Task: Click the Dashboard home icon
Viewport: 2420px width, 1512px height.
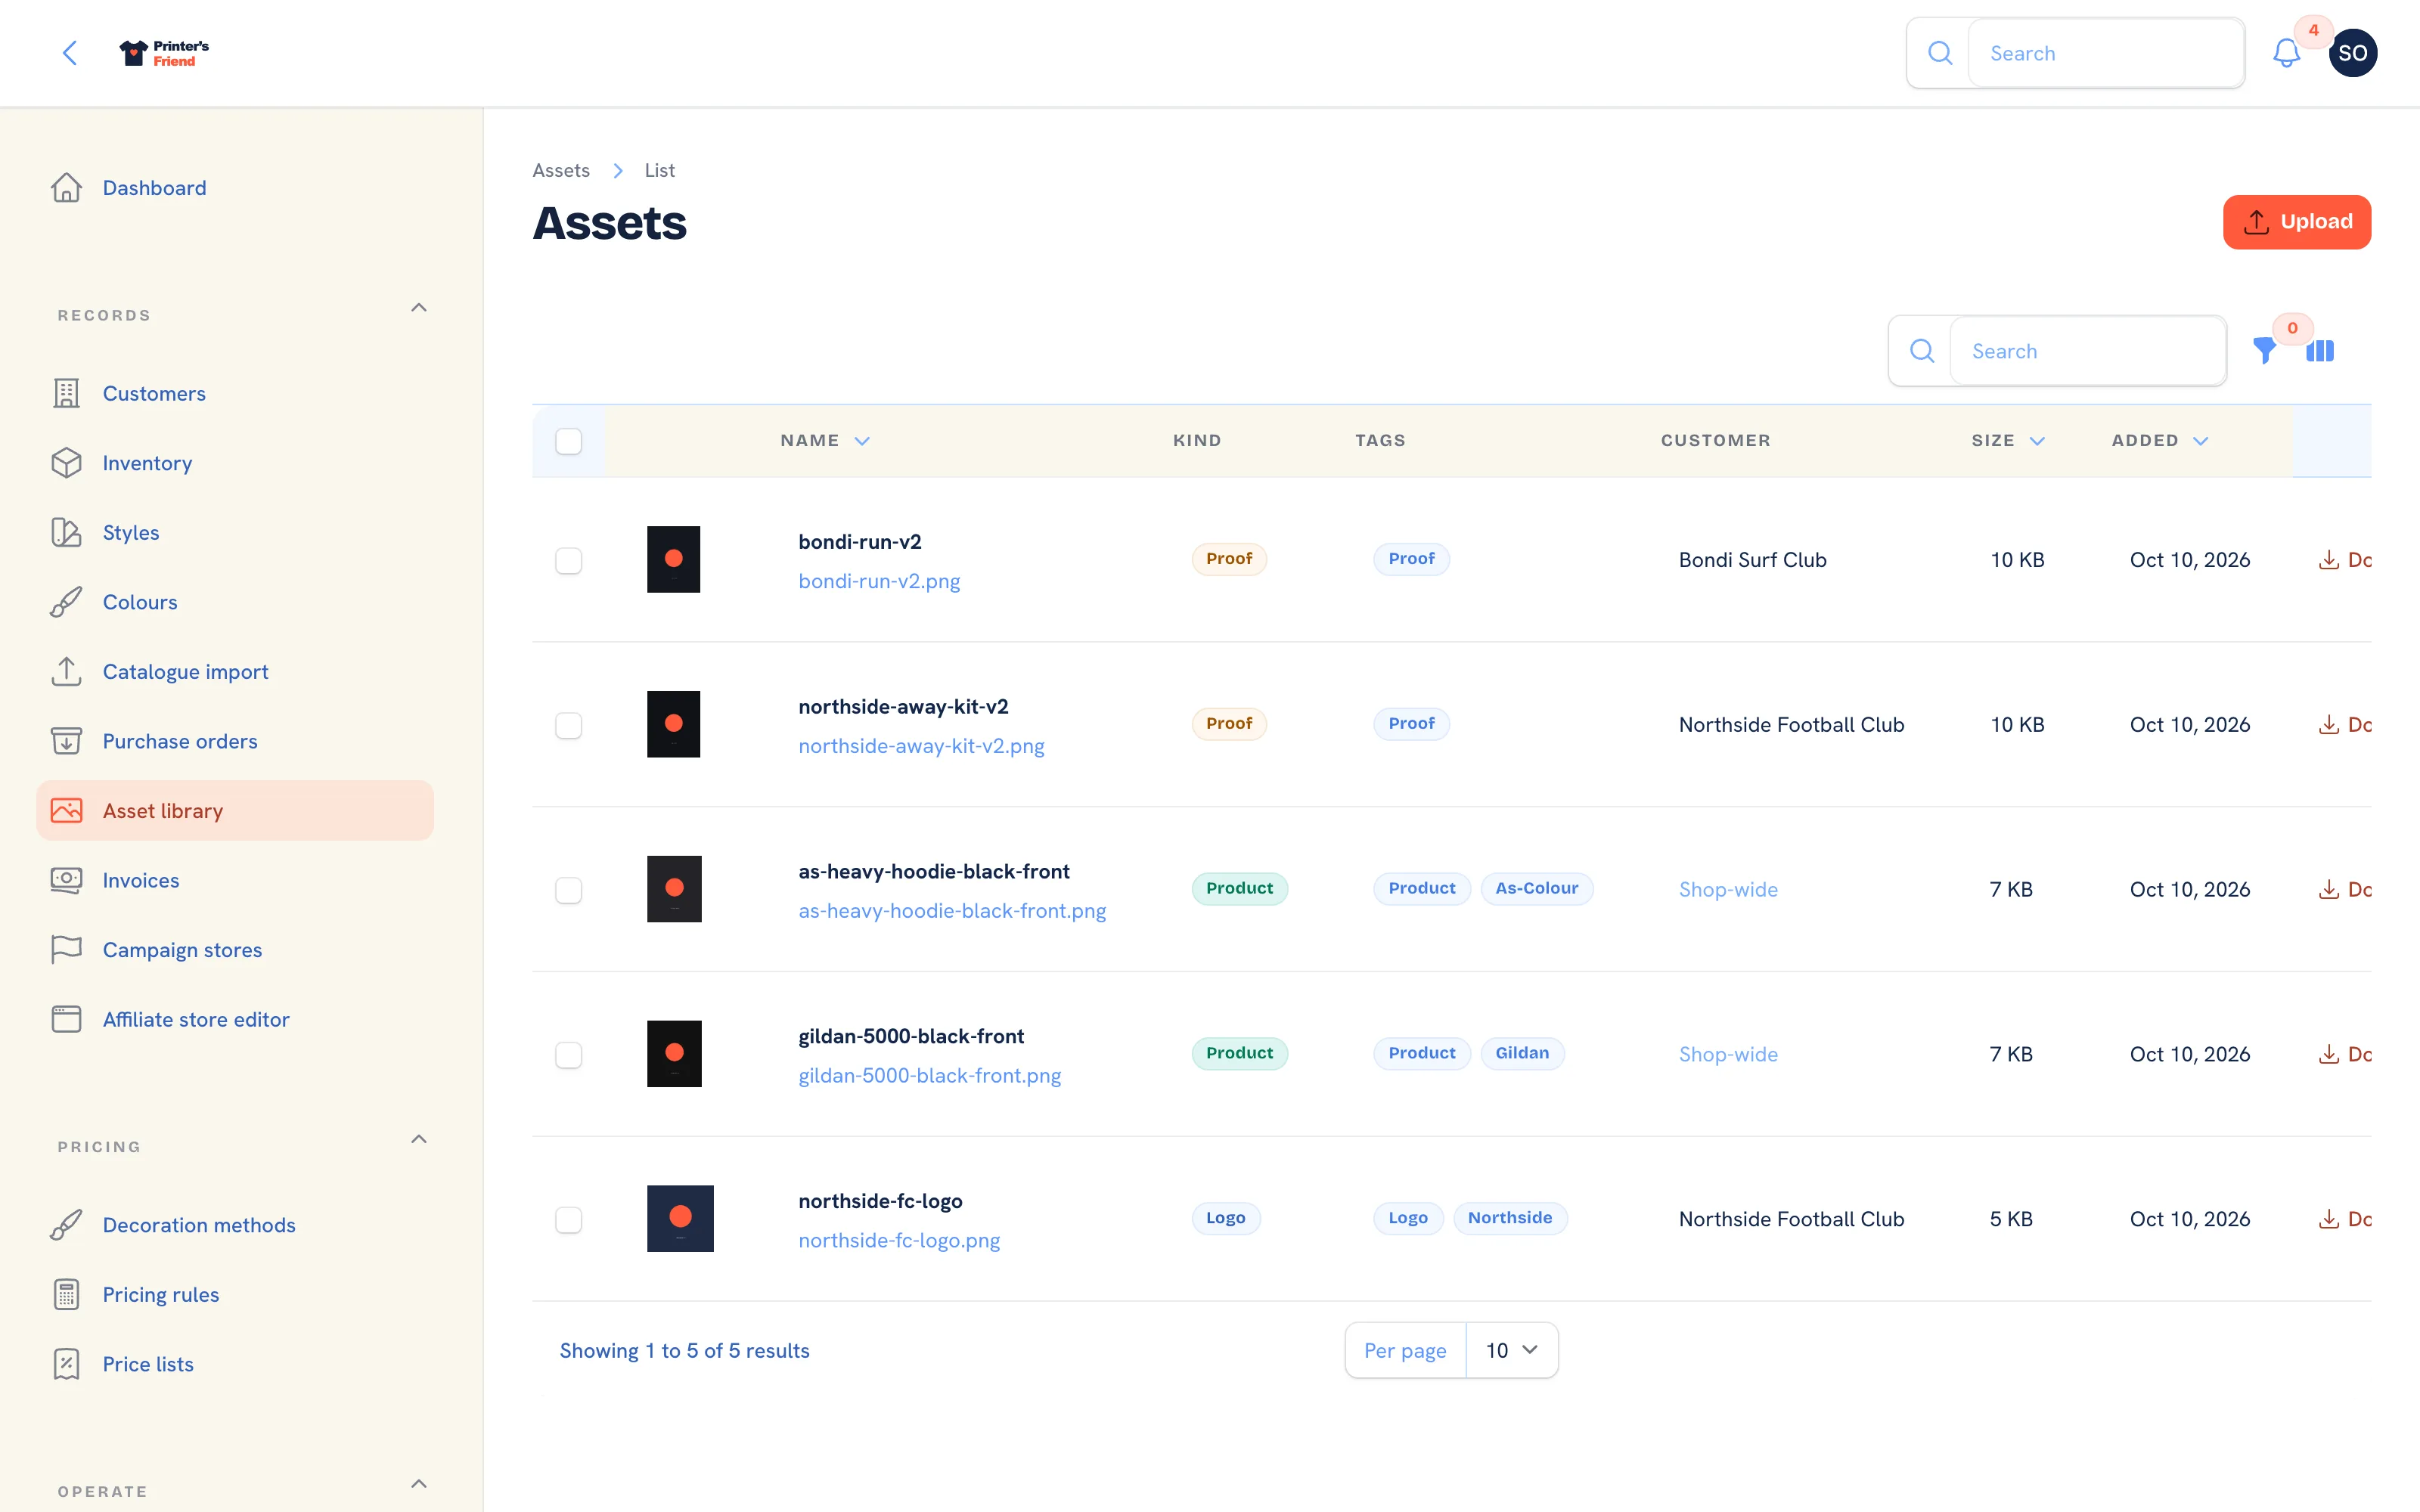Action: tap(66, 188)
